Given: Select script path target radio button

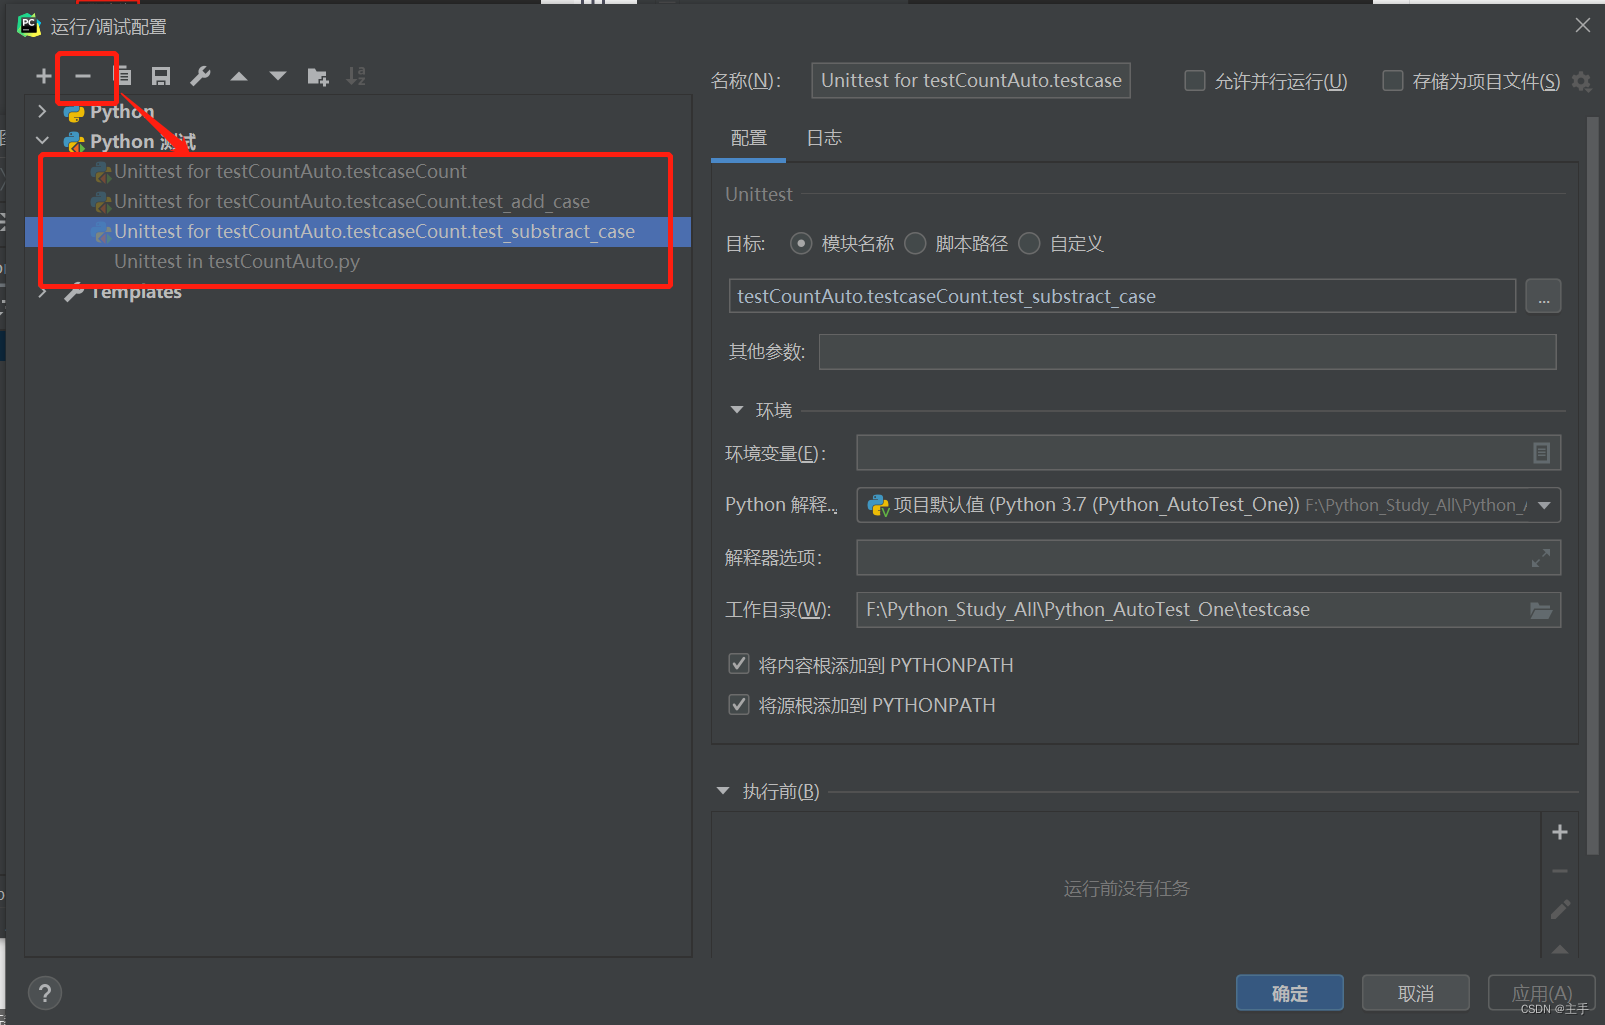Looking at the screenshot, I should pos(915,243).
